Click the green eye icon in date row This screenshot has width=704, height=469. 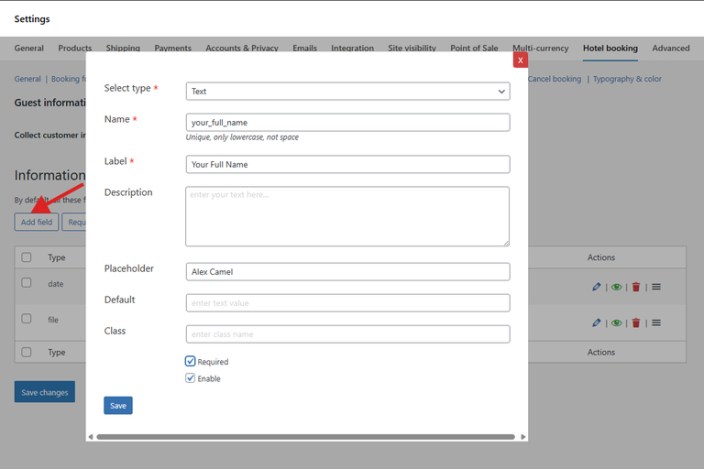tap(617, 287)
